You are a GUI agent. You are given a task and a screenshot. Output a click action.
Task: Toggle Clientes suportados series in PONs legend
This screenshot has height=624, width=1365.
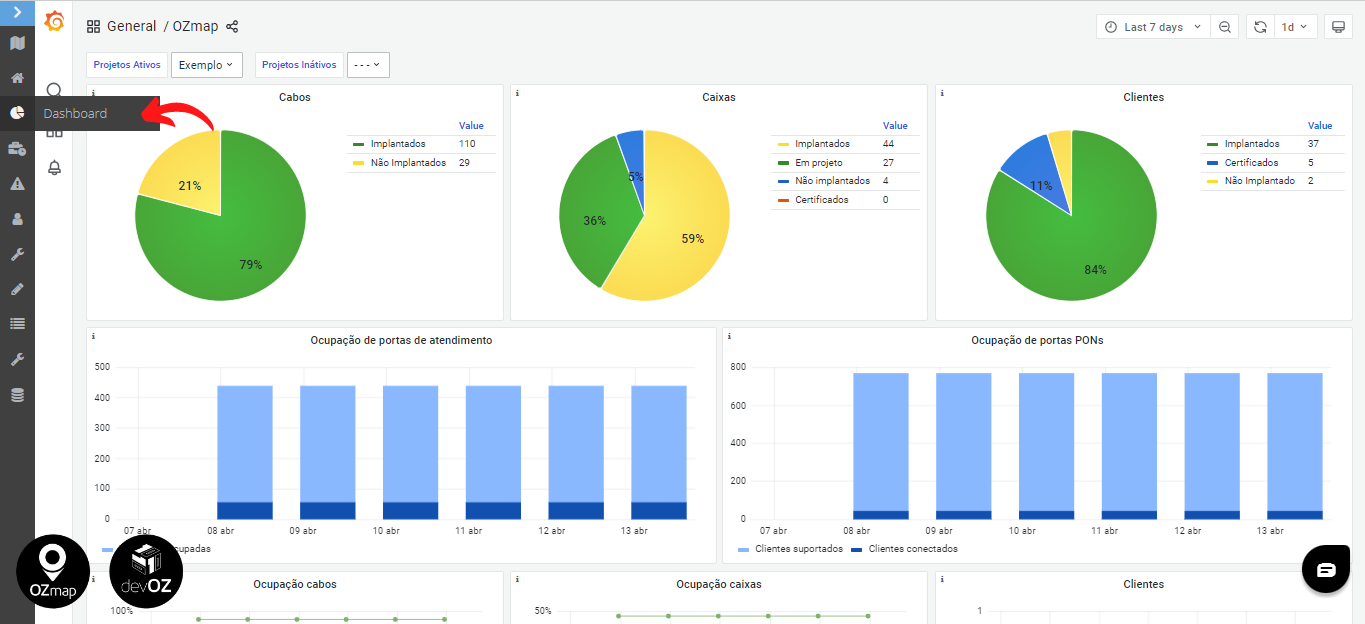pos(799,549)
